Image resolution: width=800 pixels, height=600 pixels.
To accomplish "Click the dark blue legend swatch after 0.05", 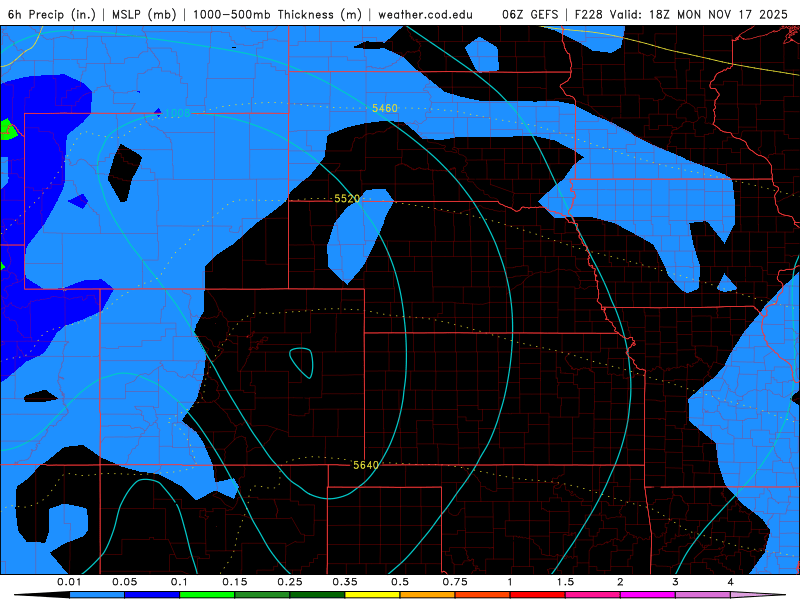I will (152, 595).
